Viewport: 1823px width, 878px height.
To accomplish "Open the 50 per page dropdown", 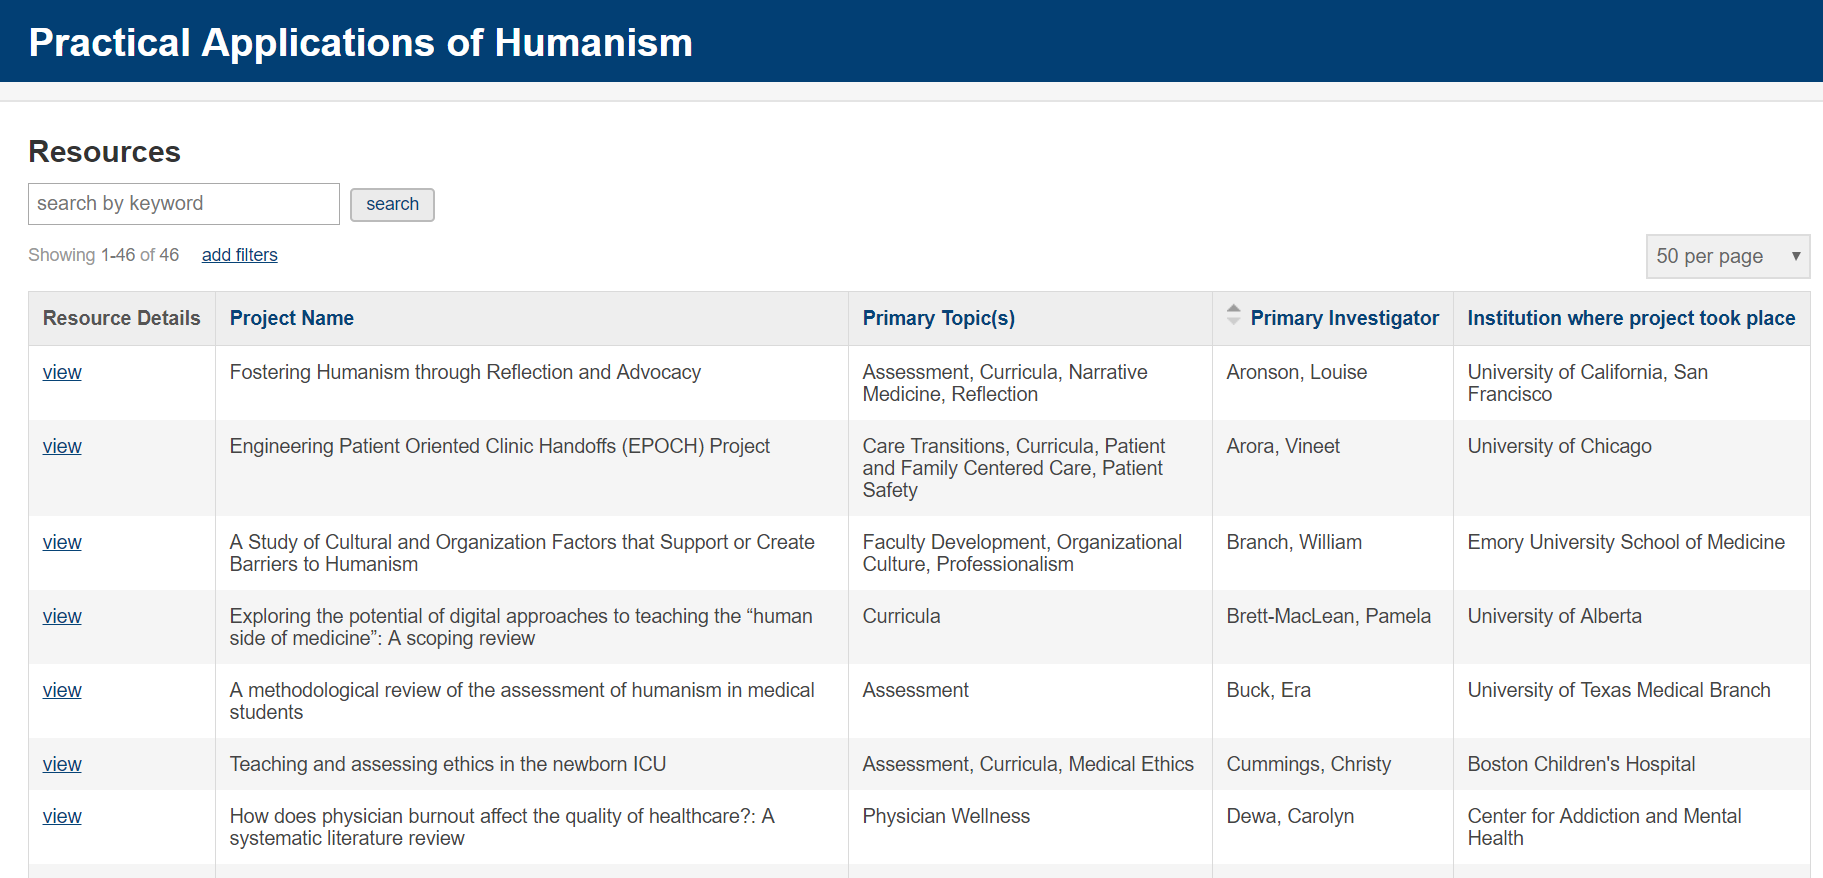I will click(1726, 256).
